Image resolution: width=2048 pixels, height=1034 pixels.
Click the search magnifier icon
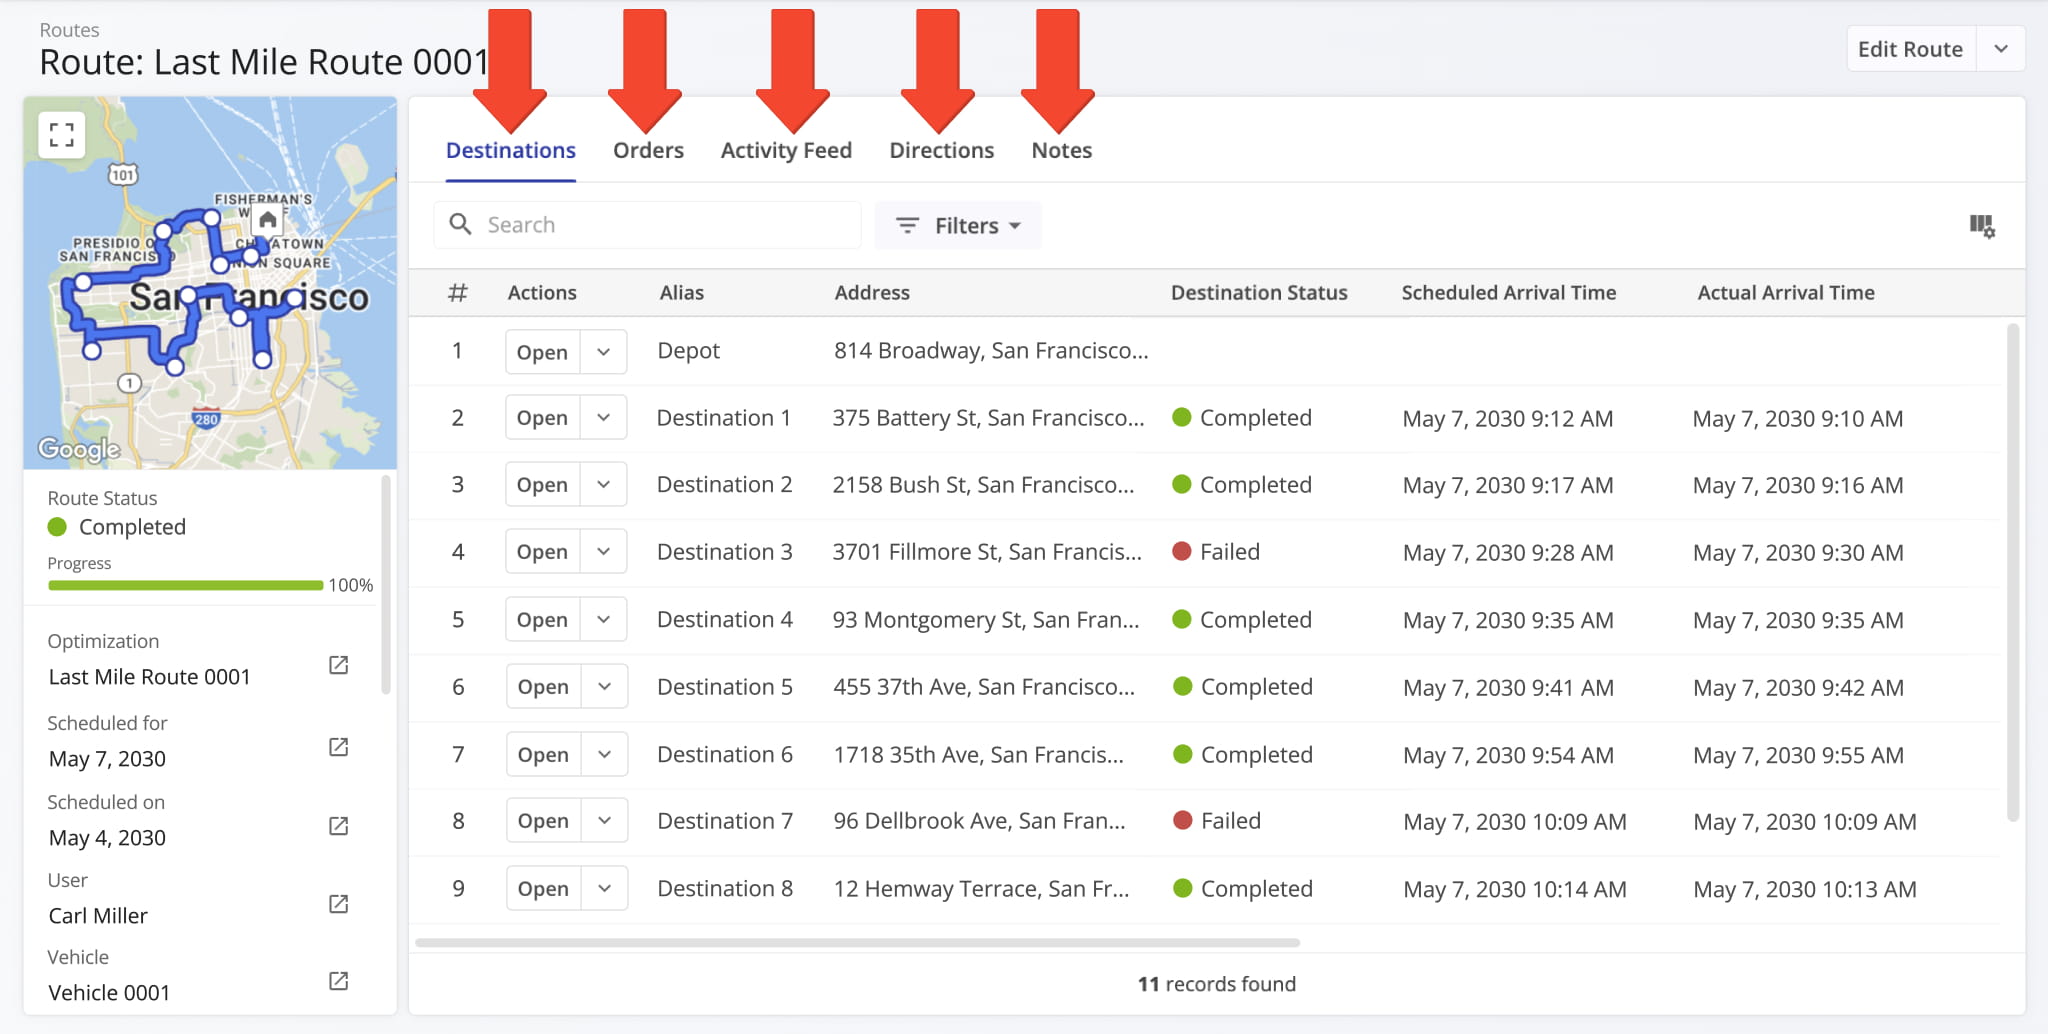pyautogui.click(x=460, y=224)
